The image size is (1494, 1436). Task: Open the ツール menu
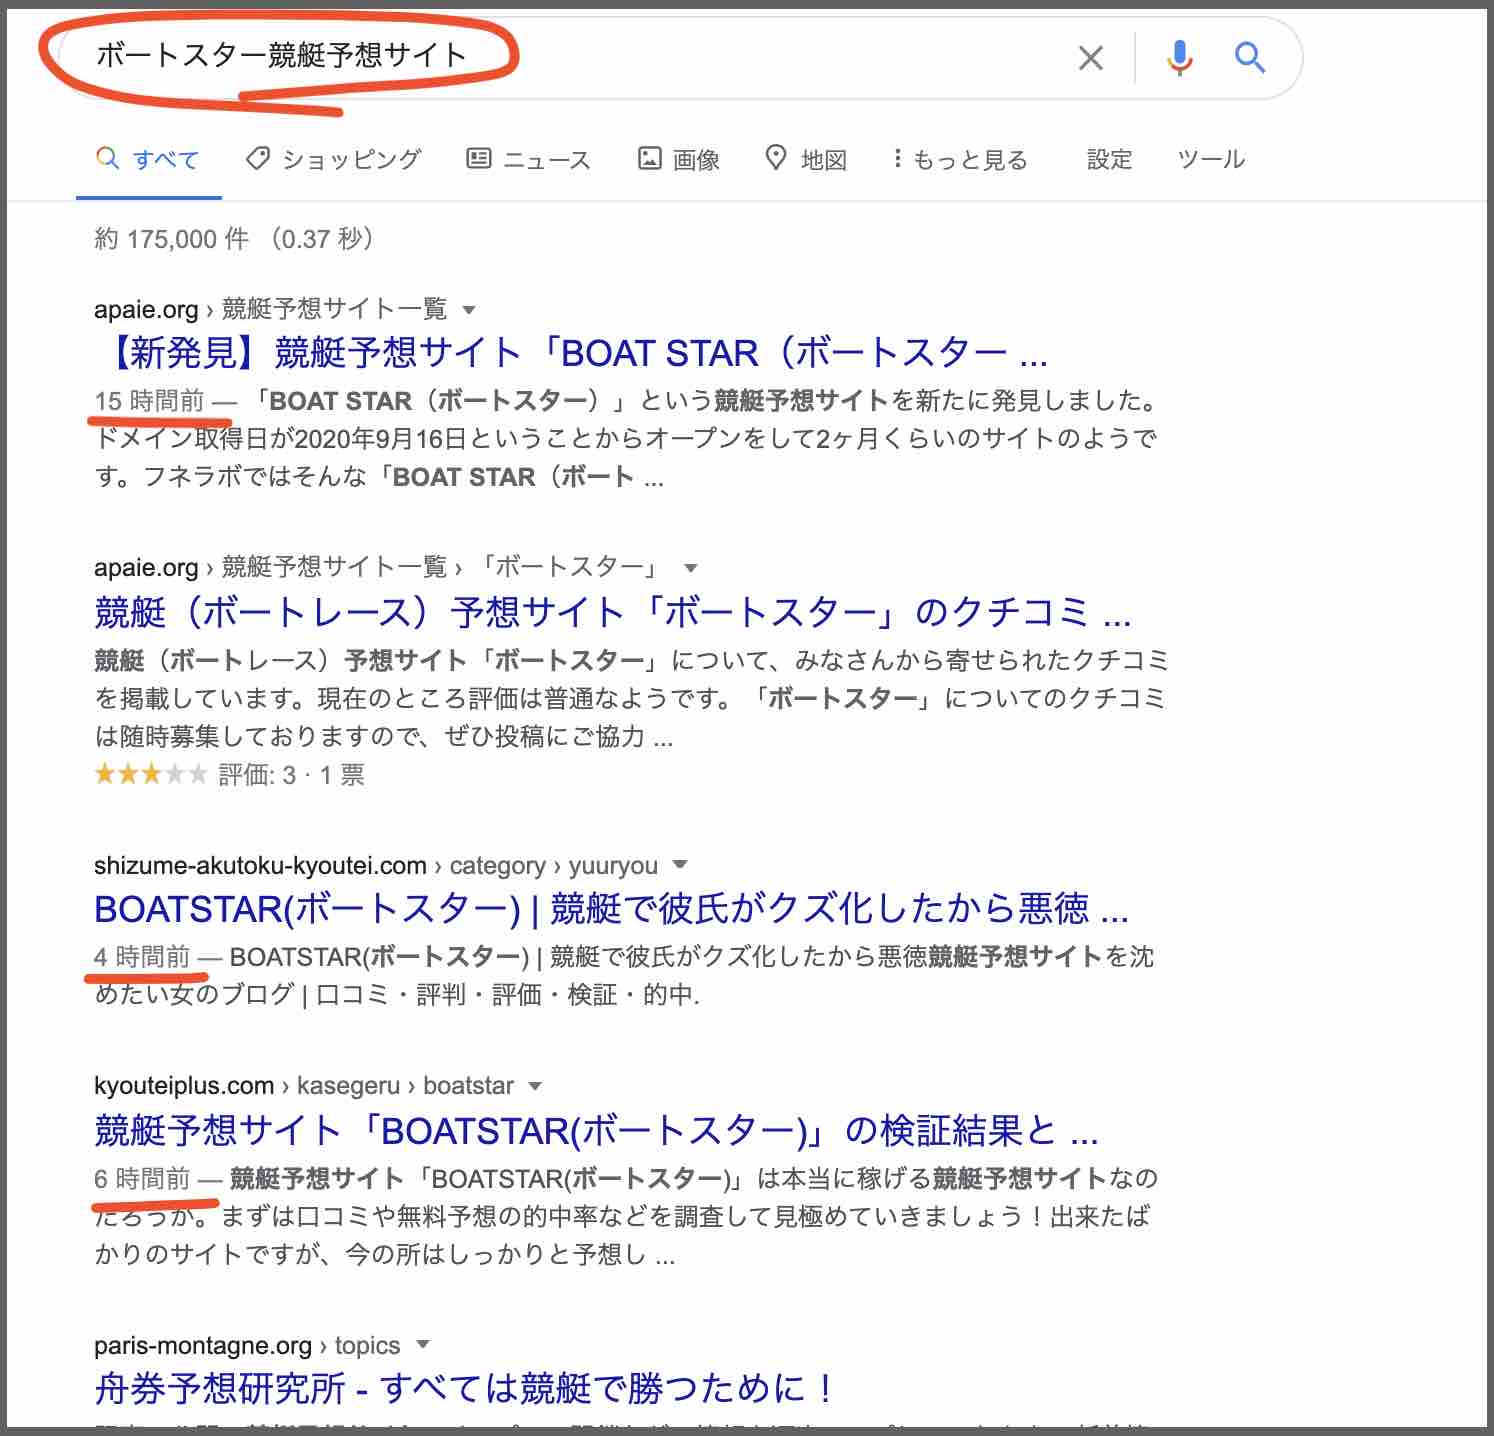click(1211, 158)
